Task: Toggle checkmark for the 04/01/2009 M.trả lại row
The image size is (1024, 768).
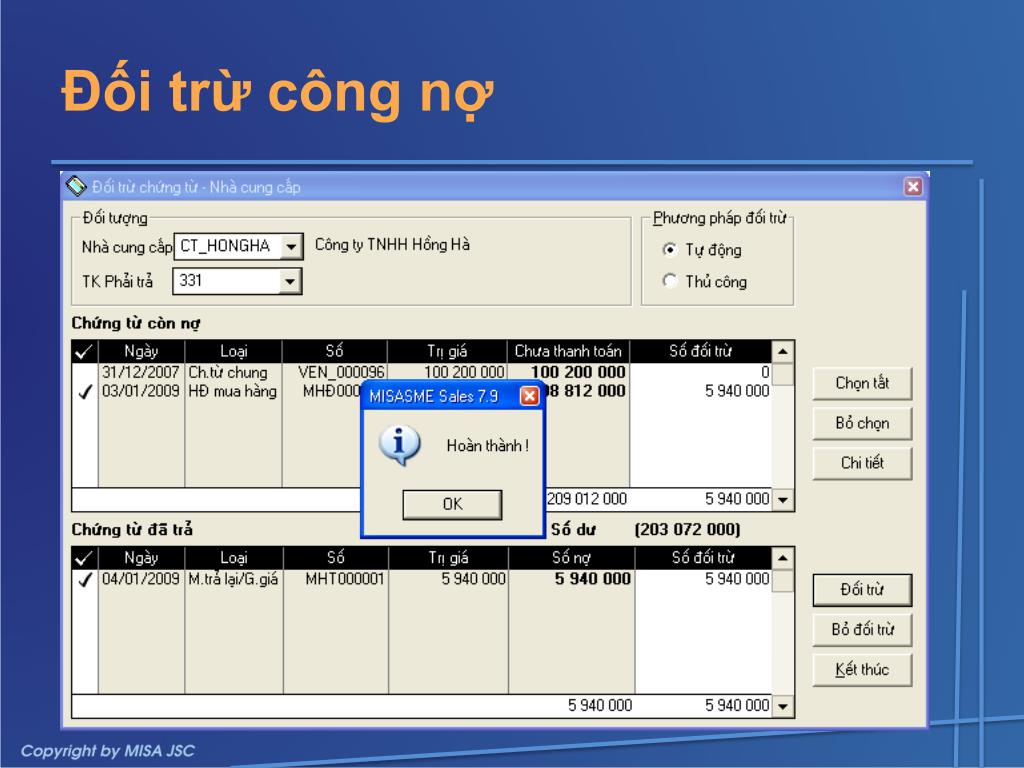Action: (x=84, y=579)
